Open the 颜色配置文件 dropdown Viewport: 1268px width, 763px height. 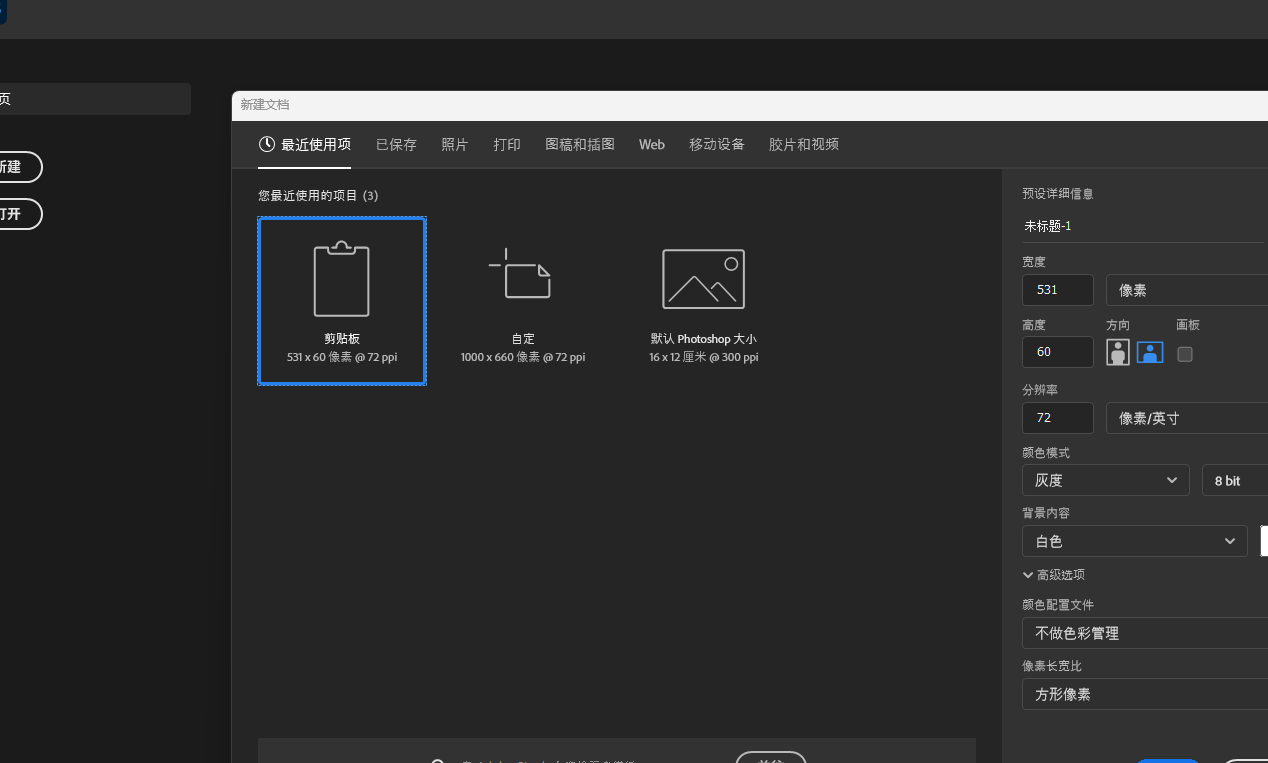pos(1144,633)
